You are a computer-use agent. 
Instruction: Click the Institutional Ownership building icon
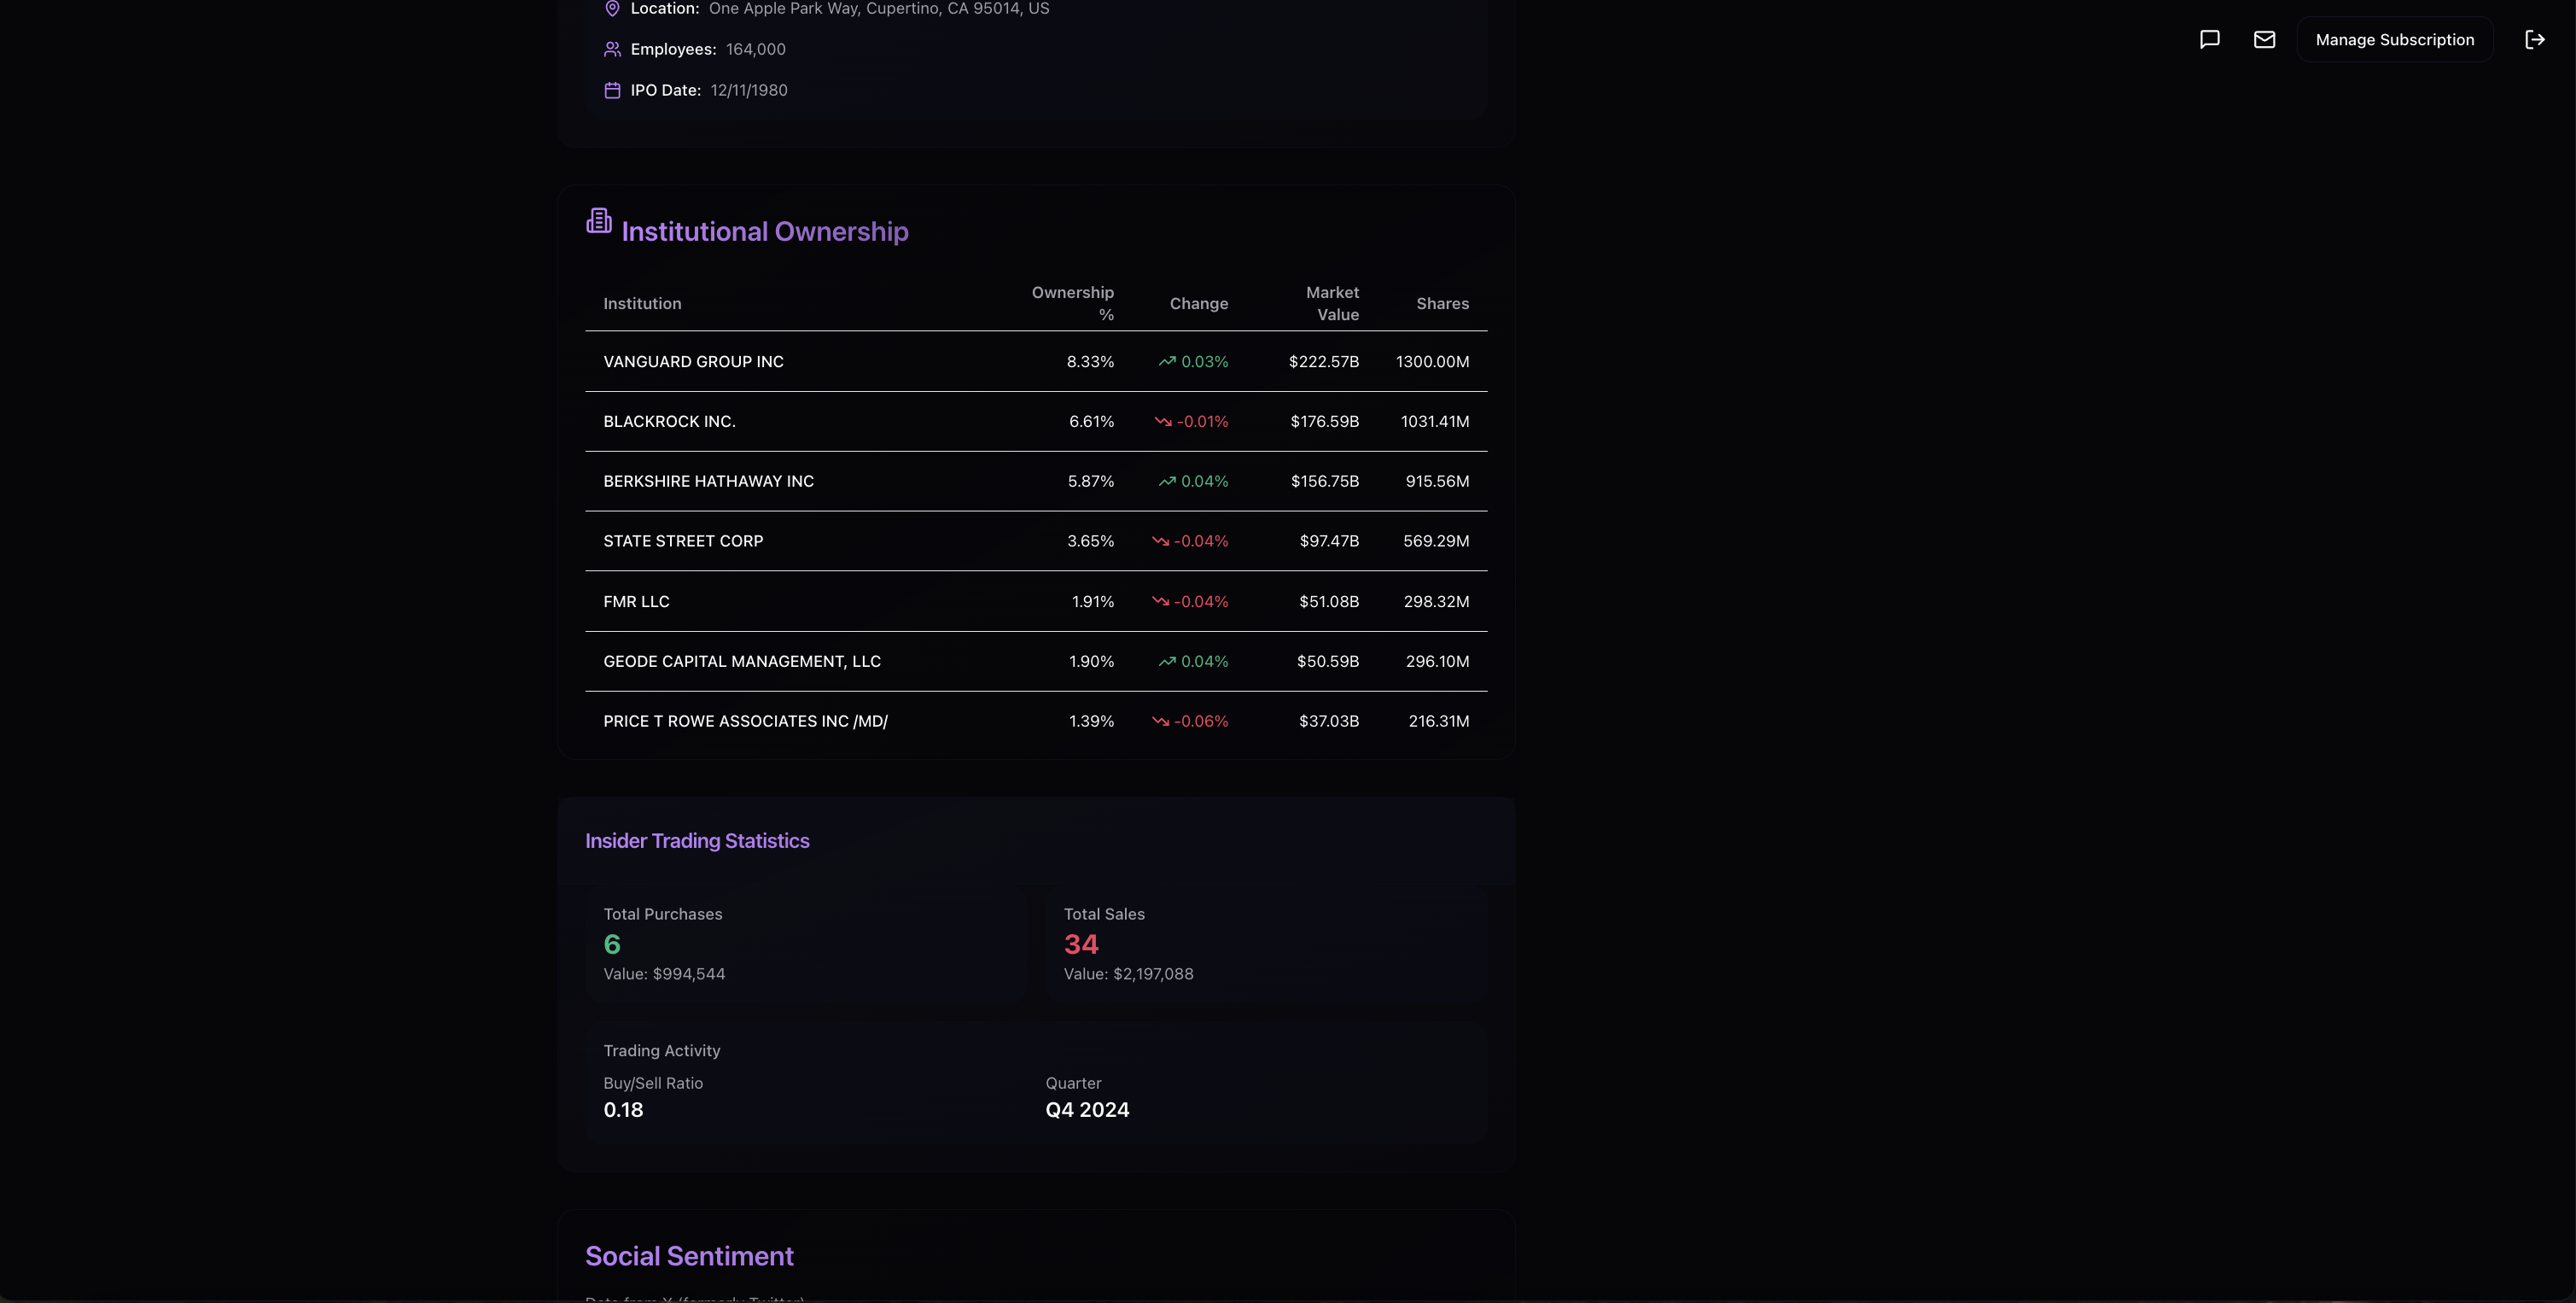point(599,221)
